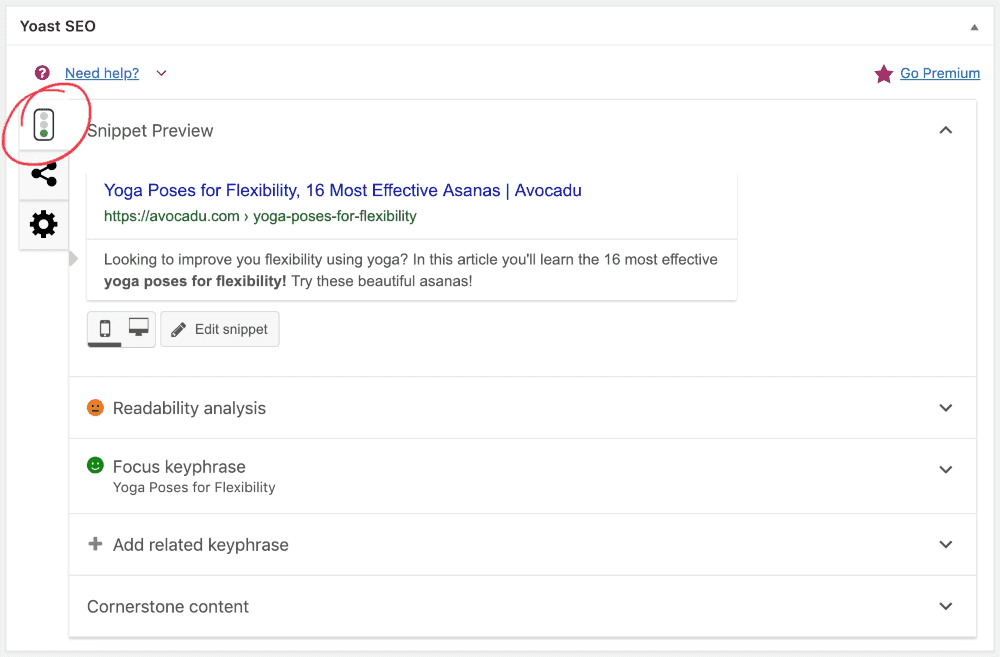
Task: Click the question mark help icon
Action: [x=42, y=73]
